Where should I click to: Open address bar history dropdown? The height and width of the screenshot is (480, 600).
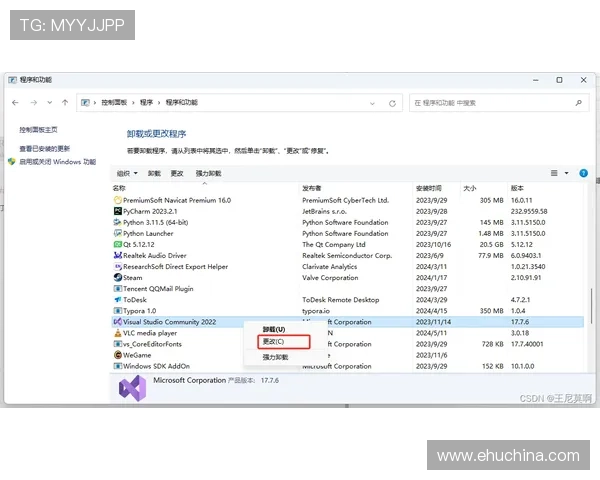[372, 103]
